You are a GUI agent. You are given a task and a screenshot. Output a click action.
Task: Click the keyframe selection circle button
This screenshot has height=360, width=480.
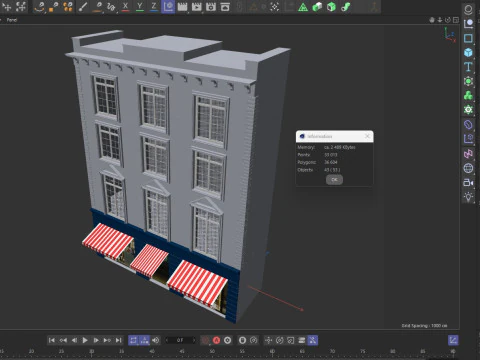(x=228, y=340)
